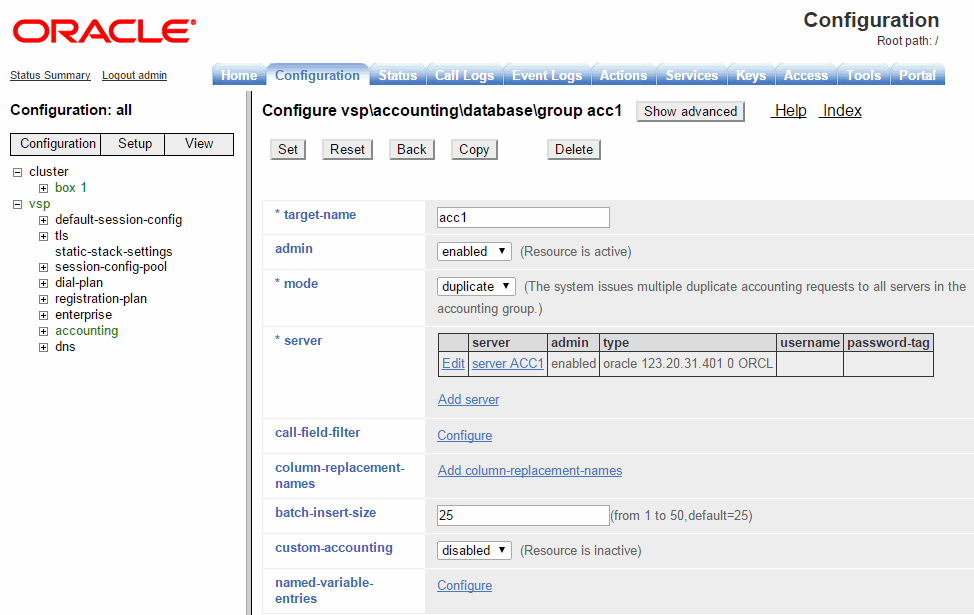Image resolution: width=974 pixels, height=615 pixels.
Task: Expand default-session-config node
Action: (43, 221)
